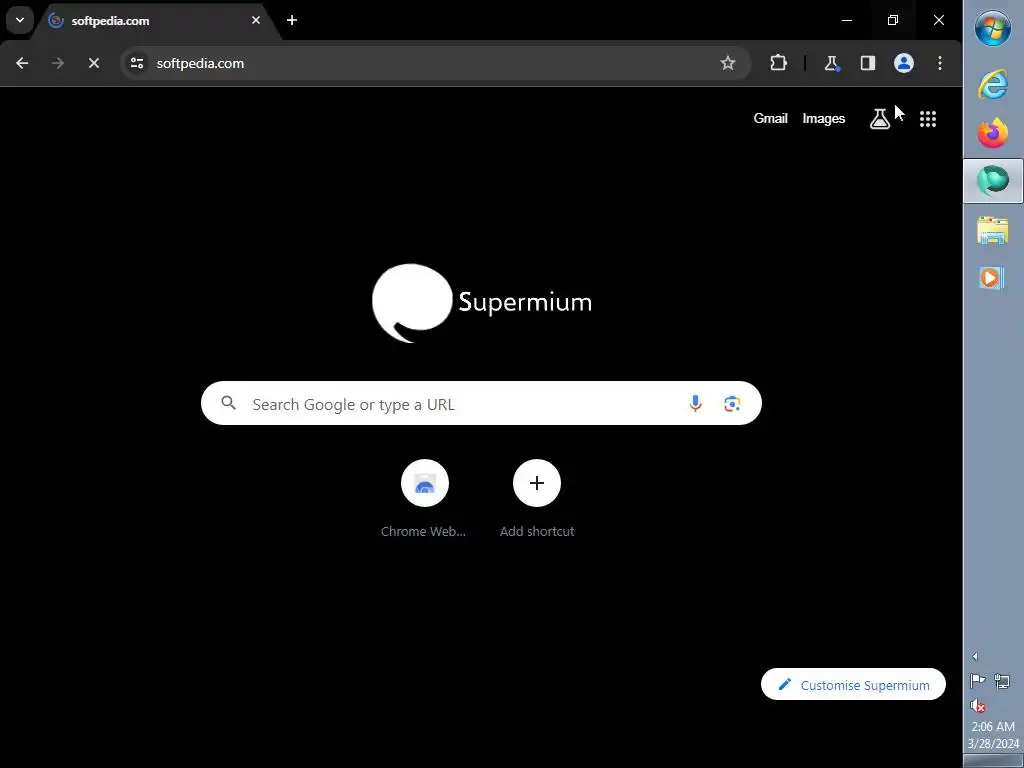The image size is (1024, 768).
Task: Click the Supermium logo
Action: (482, 303)
